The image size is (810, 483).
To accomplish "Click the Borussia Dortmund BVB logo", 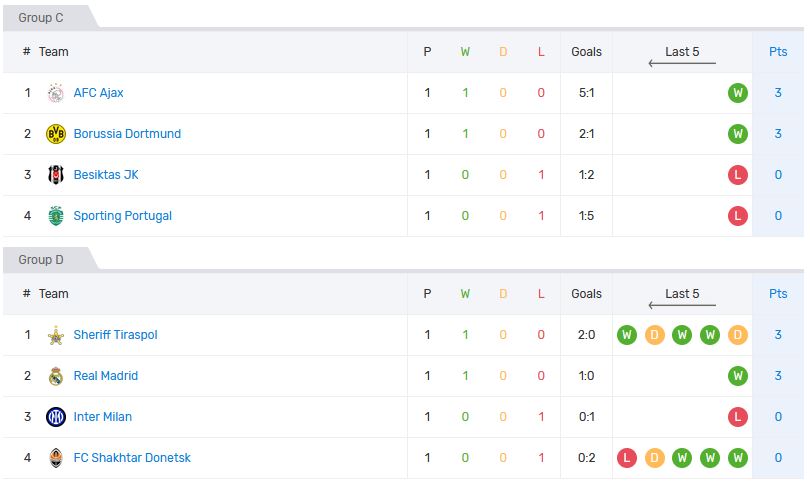I will coord(56,134).
